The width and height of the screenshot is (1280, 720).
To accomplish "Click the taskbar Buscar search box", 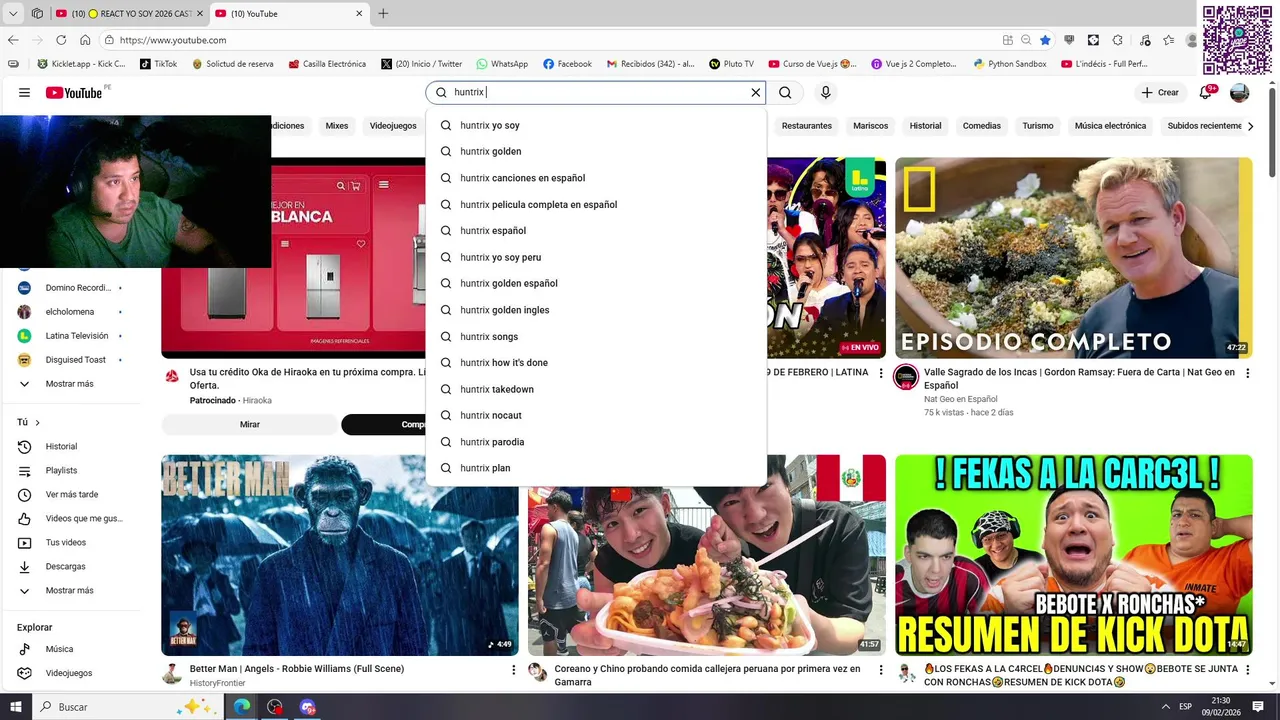I will [126, 707].
